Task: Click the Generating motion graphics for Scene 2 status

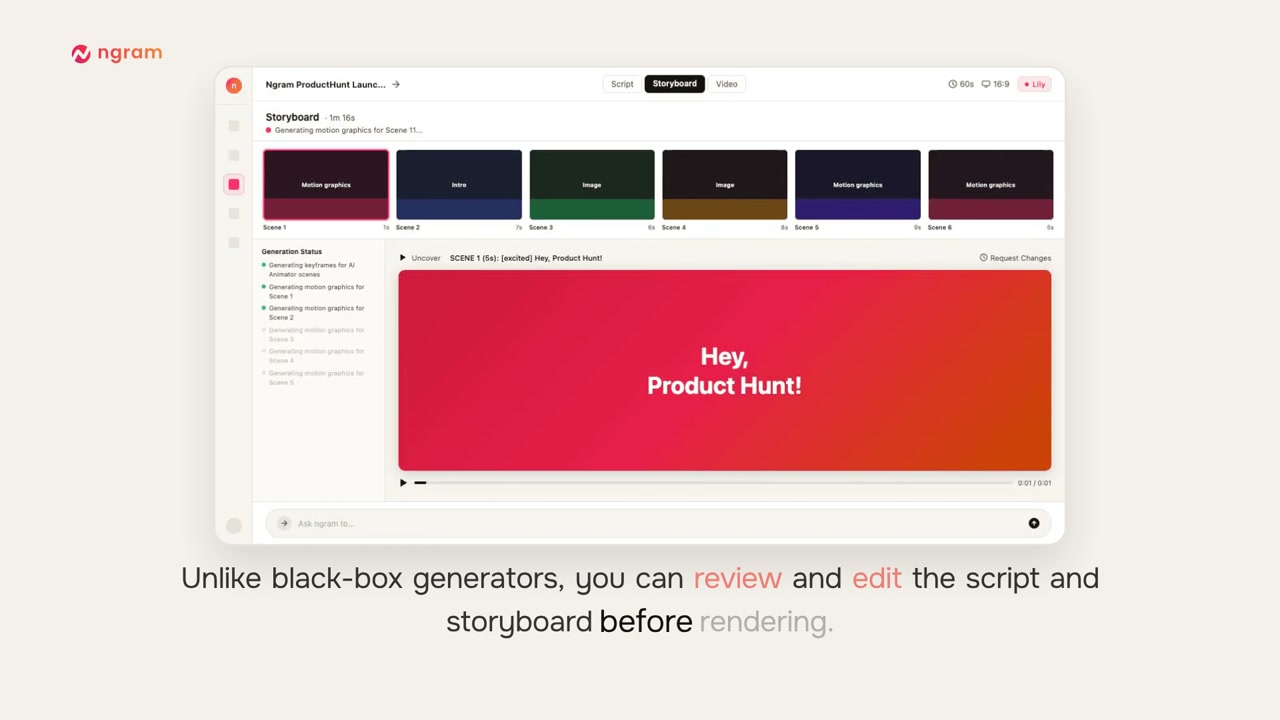Action: point(314,313)
